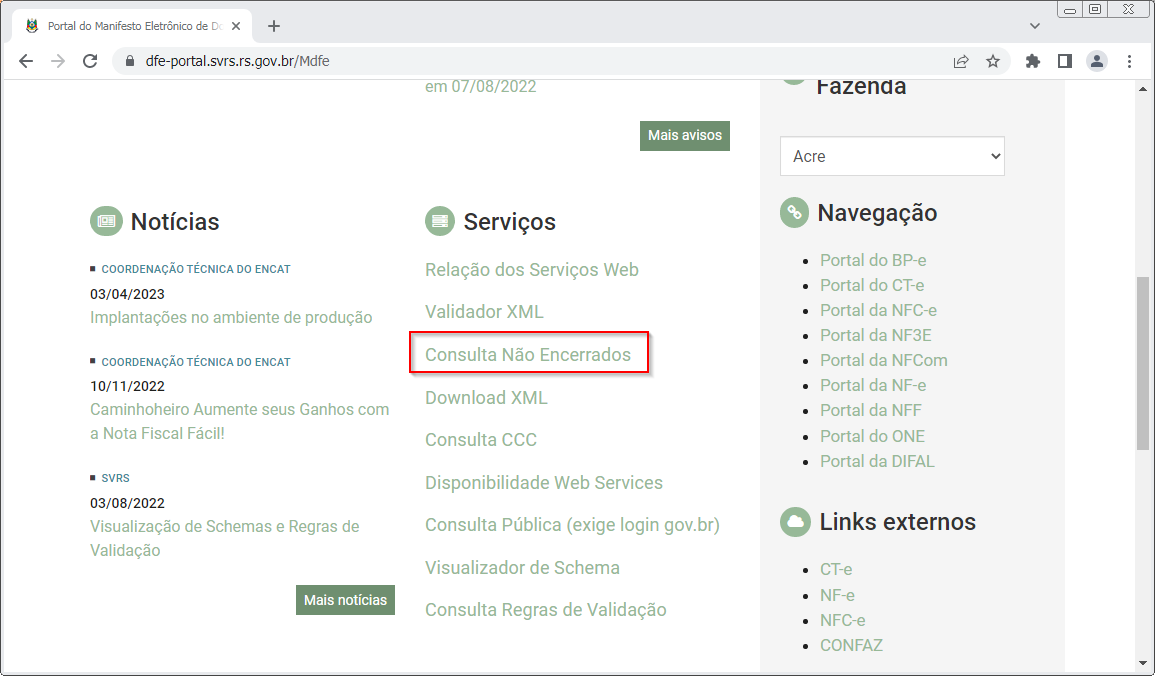The width and height of the screenshot is (1155, 676).
Task: Click the Mais avisos button
Action: coord(685,135)
